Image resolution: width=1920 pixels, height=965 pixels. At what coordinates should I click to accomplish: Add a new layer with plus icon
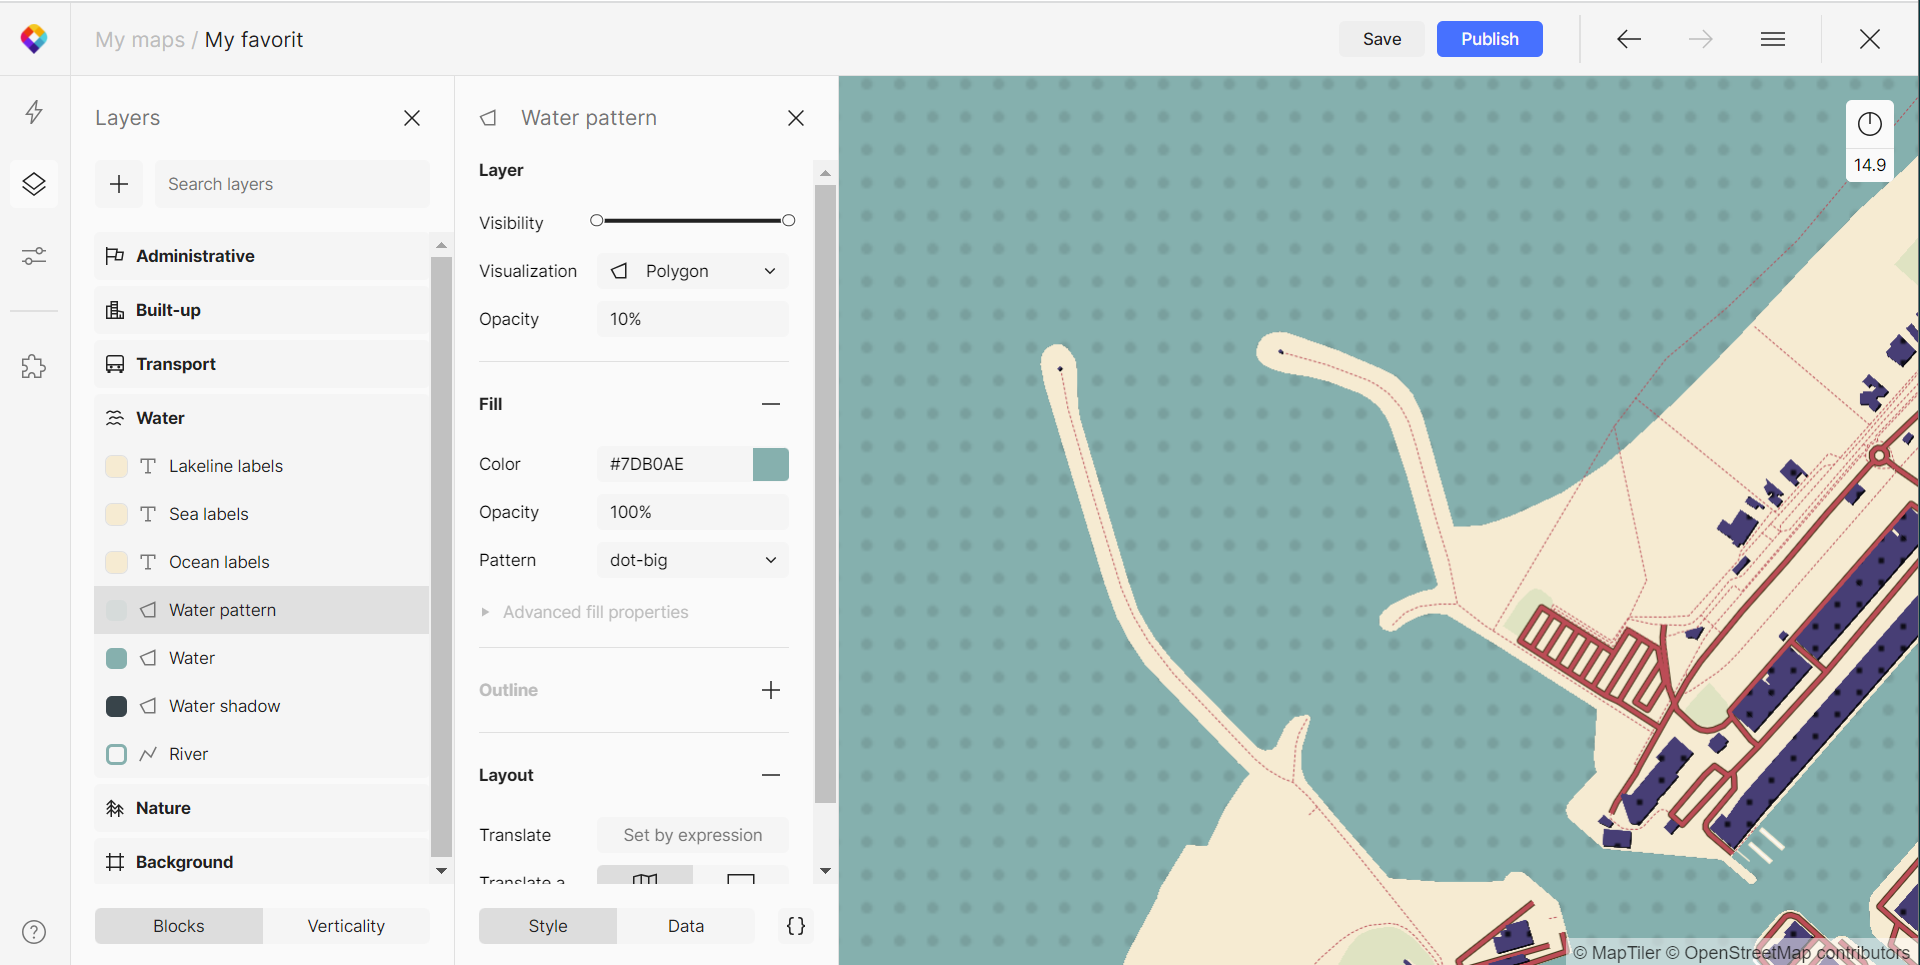coord(119,184)
